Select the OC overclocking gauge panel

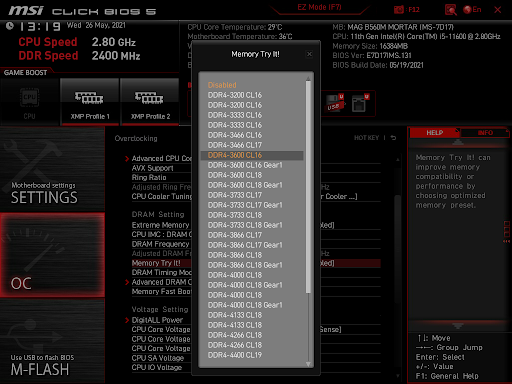(x=52, y=255)
